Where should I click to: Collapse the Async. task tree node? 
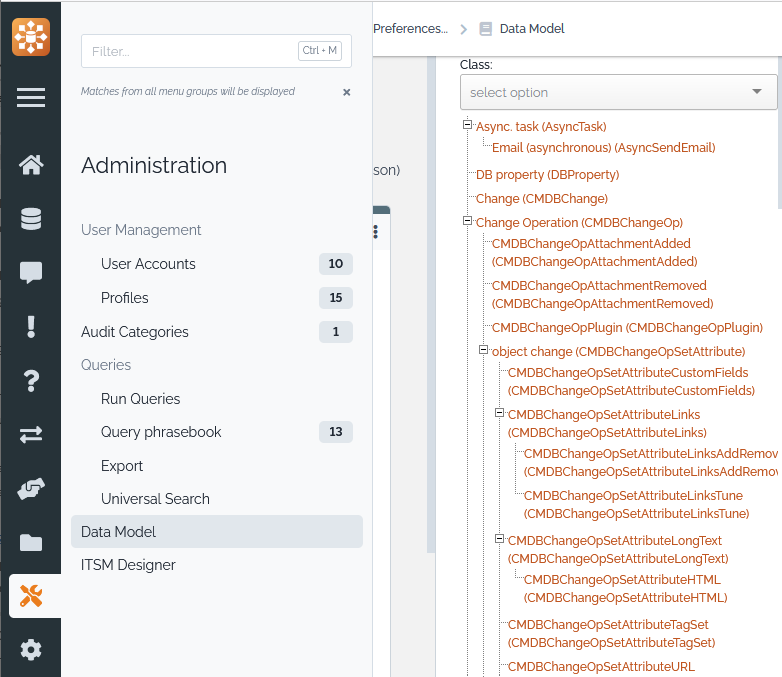pos(467,125)
